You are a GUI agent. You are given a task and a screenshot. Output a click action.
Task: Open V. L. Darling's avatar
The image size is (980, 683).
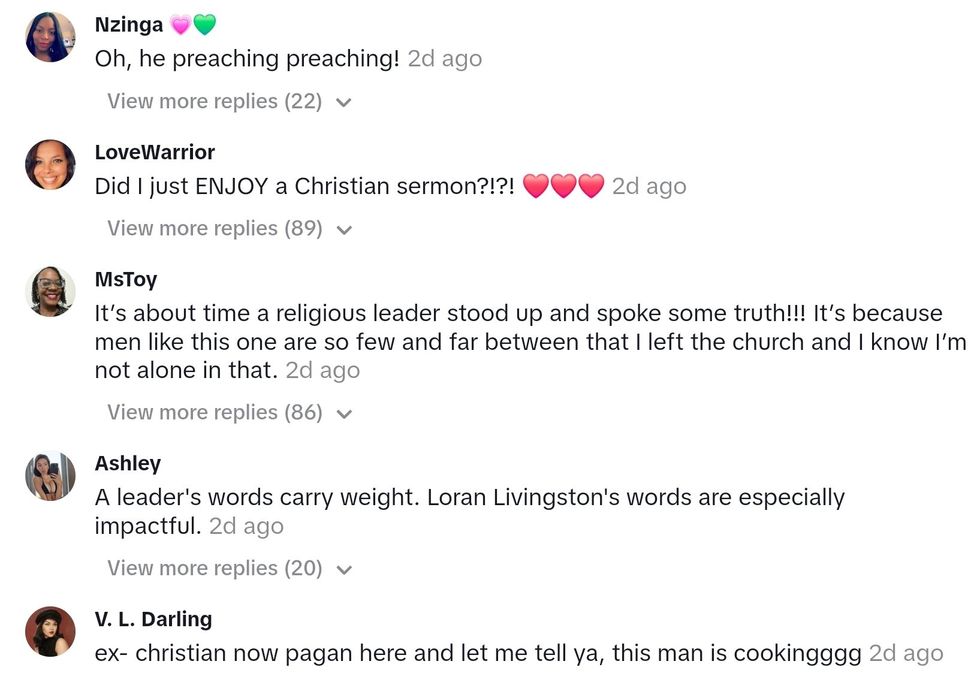pyautogui.click(x=50, y=632)
